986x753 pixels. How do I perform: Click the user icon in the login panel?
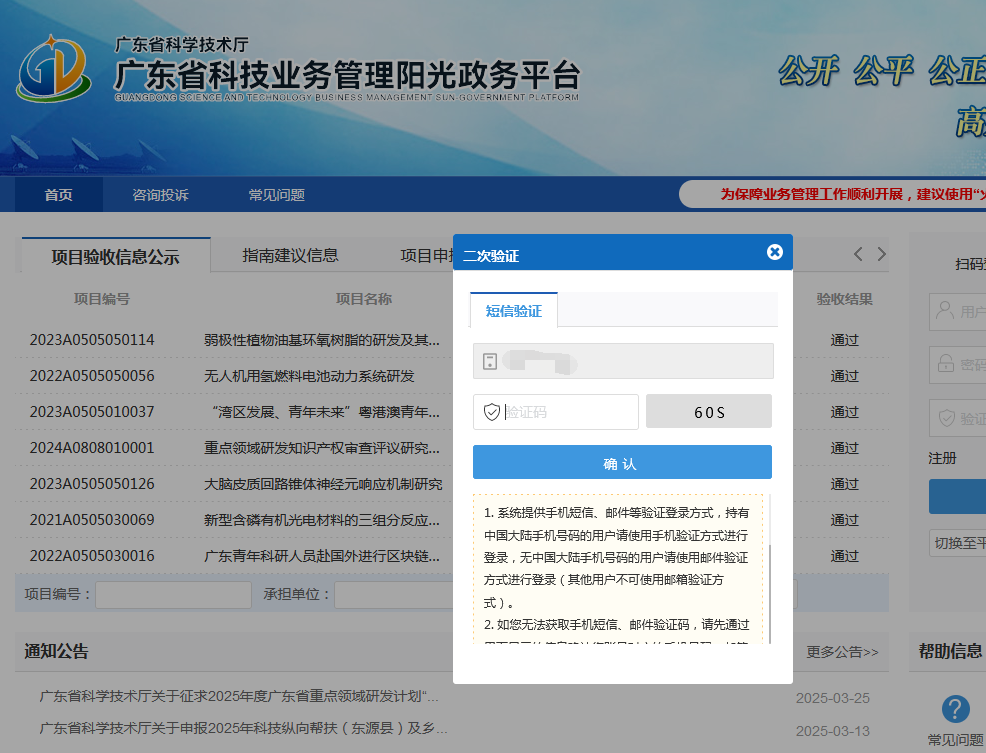pos(944,311)
